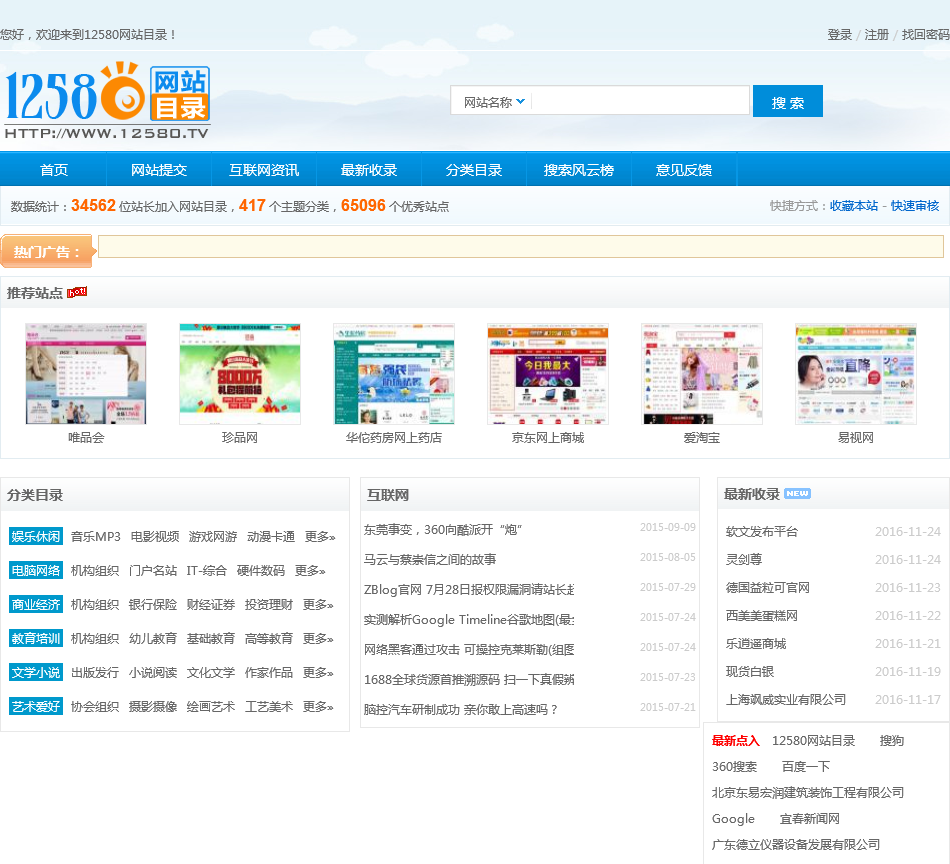Read article 马云与蔡崇信之间的故事
This screenshot has height=864, width=950.
pyautogui.click(x=430, y=559)
